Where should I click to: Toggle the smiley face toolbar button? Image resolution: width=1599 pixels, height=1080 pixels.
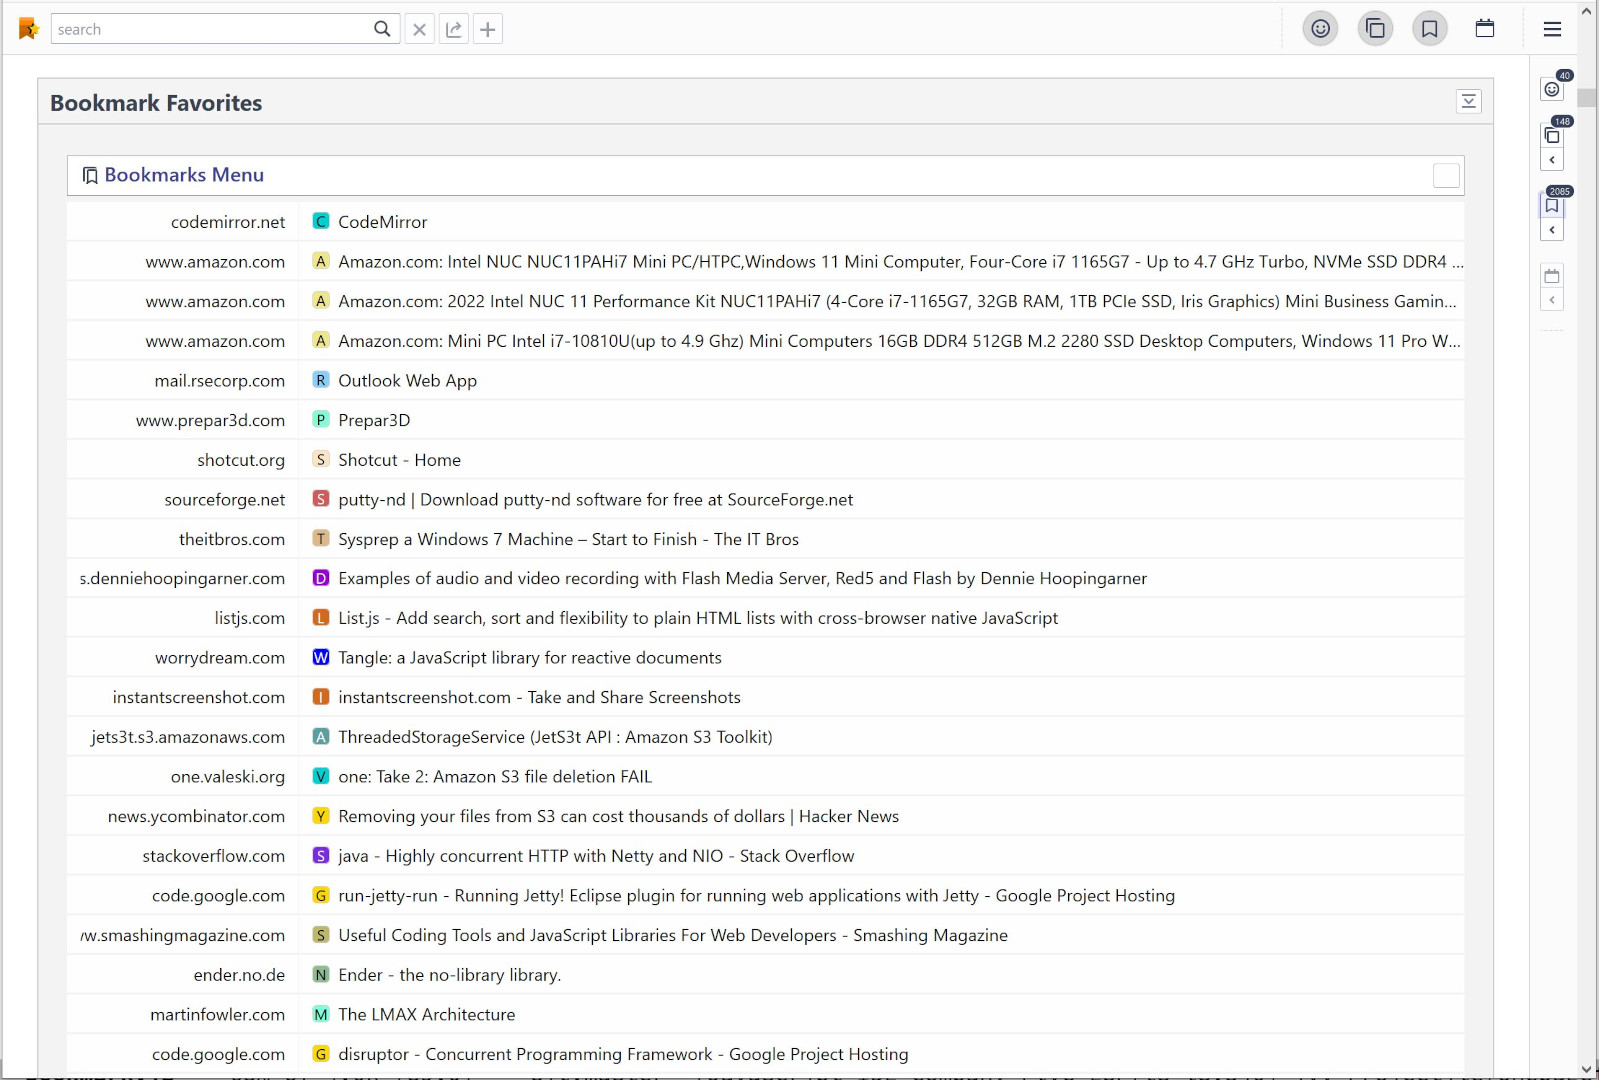(1321, 29)
